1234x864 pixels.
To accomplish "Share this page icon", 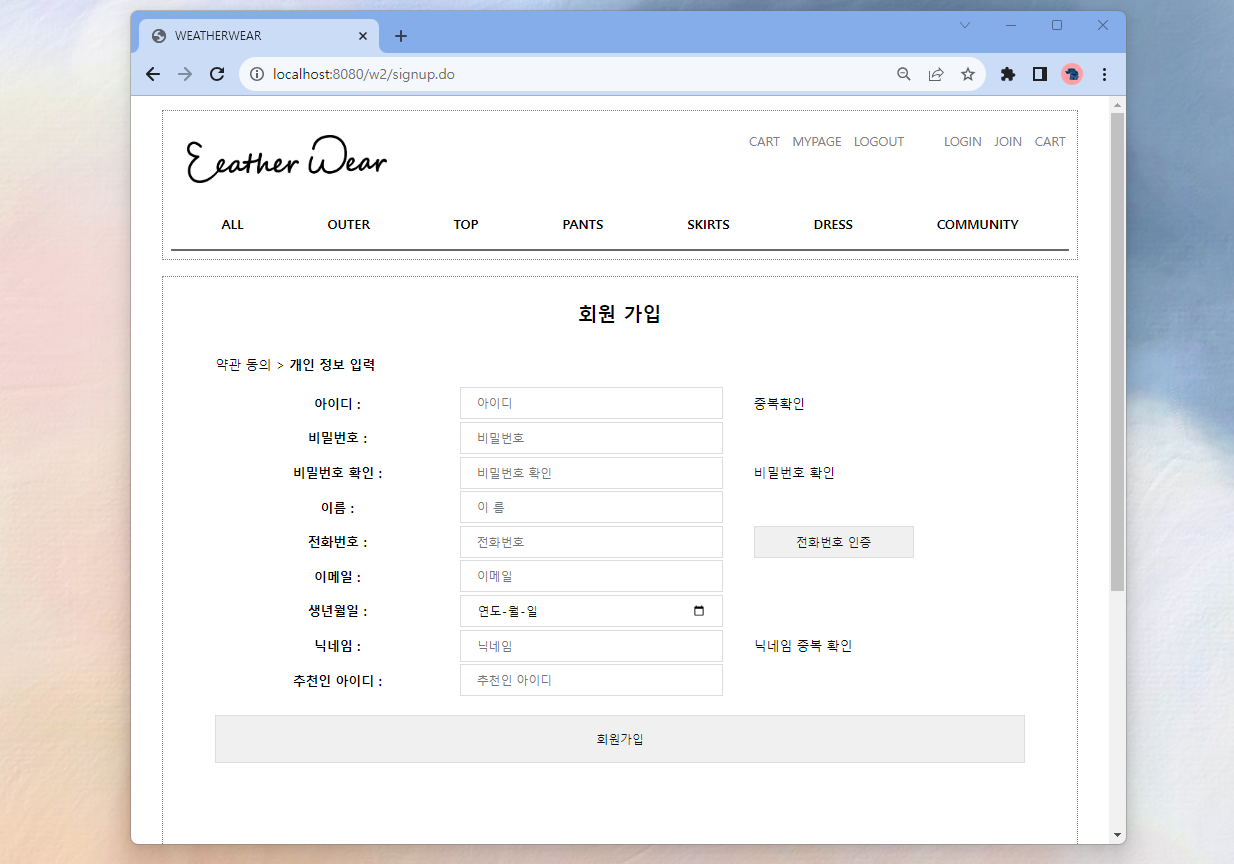I will 936,74.
